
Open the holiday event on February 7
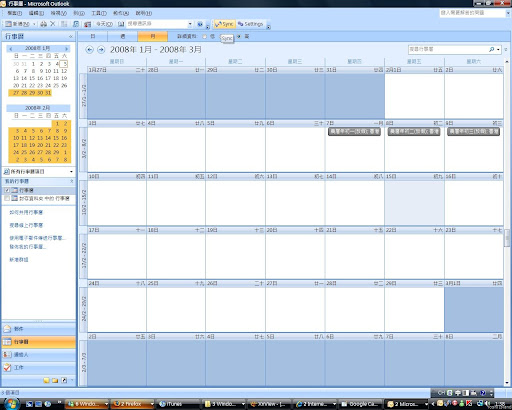tap(354, 132)
